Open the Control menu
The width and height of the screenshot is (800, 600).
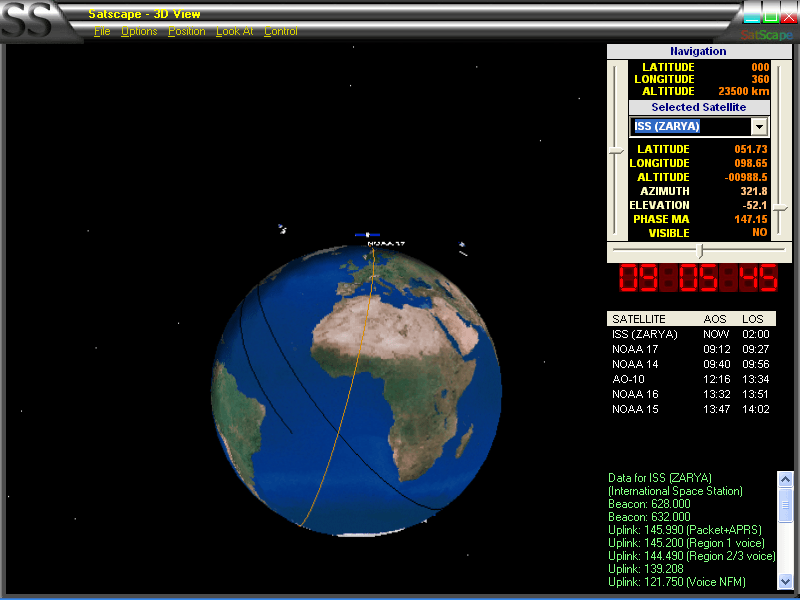click(x=281, y=32)
